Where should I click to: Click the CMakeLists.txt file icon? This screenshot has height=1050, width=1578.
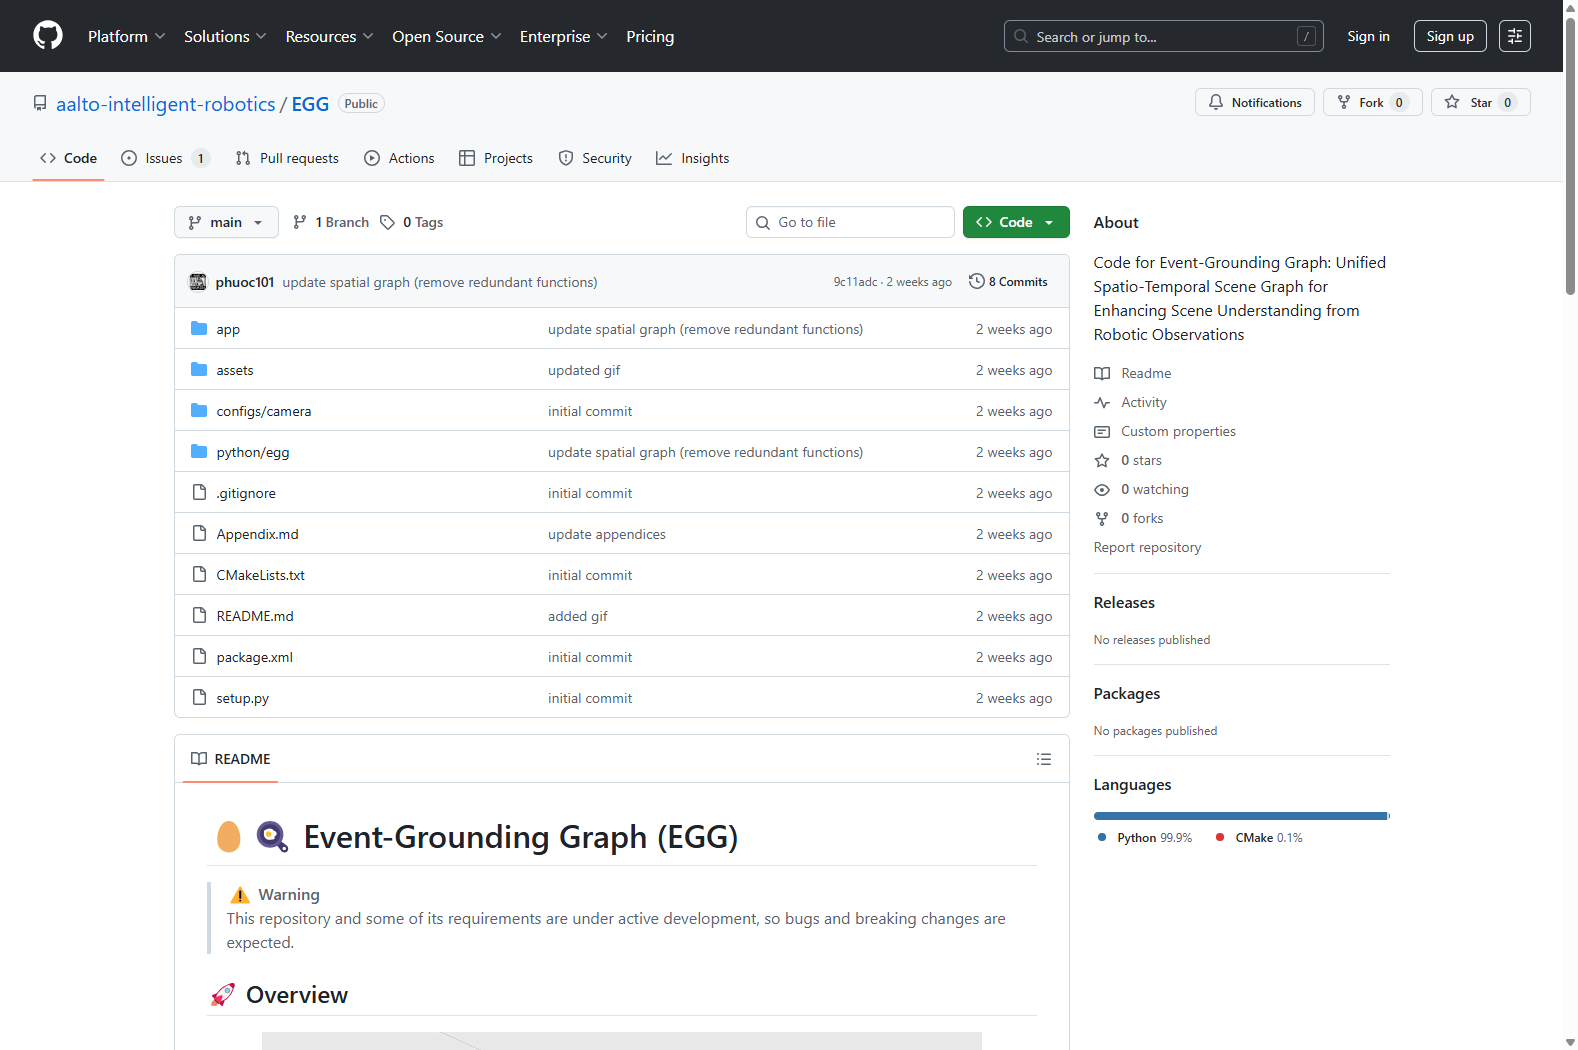click(x=199, y=575)
